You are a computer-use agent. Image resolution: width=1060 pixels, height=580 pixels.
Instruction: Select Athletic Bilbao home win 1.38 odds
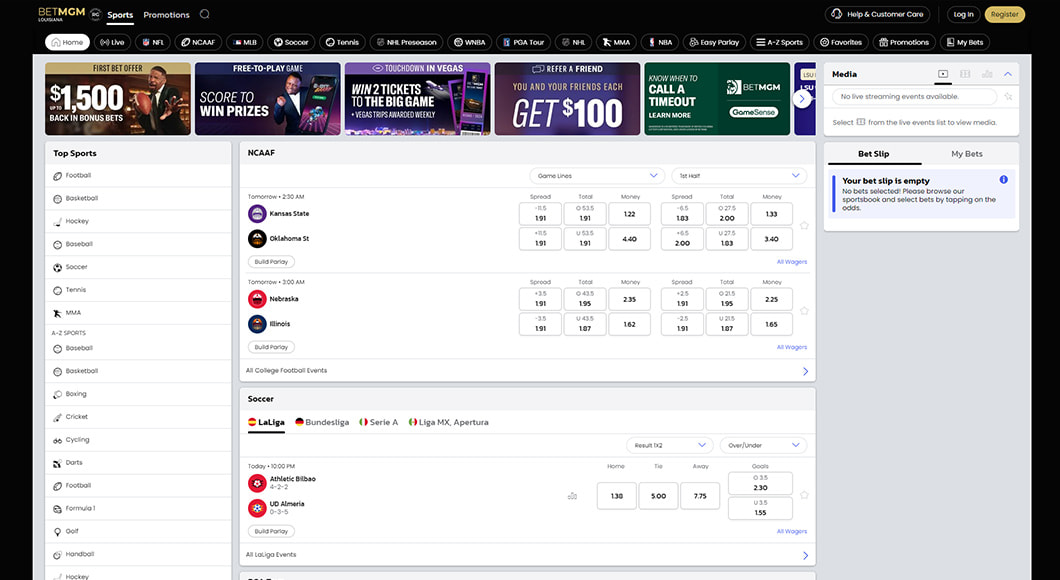click(617, 496)
